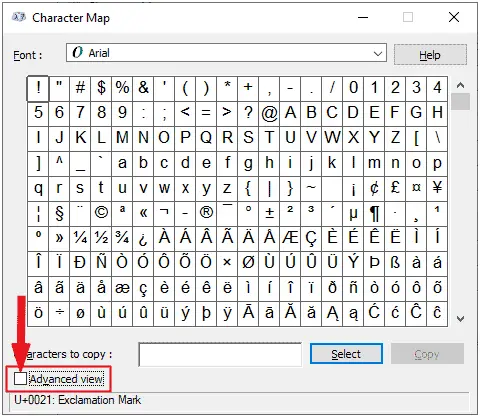This screenshot has height=417, width=480.
Task: Select the copyright symbol © in grid
Action: click(x=101, y=213)
